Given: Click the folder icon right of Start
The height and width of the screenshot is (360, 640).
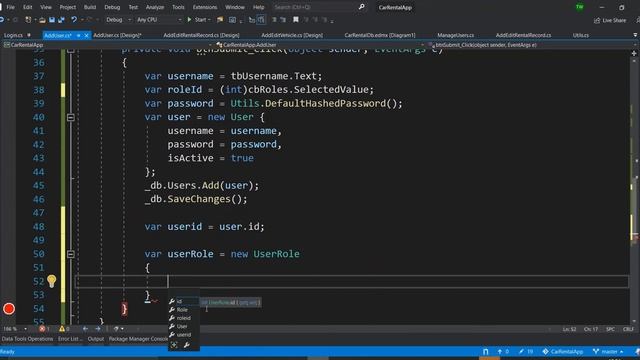Looking at the screenshot, I should pyautogui.click(x=220, y=20).
